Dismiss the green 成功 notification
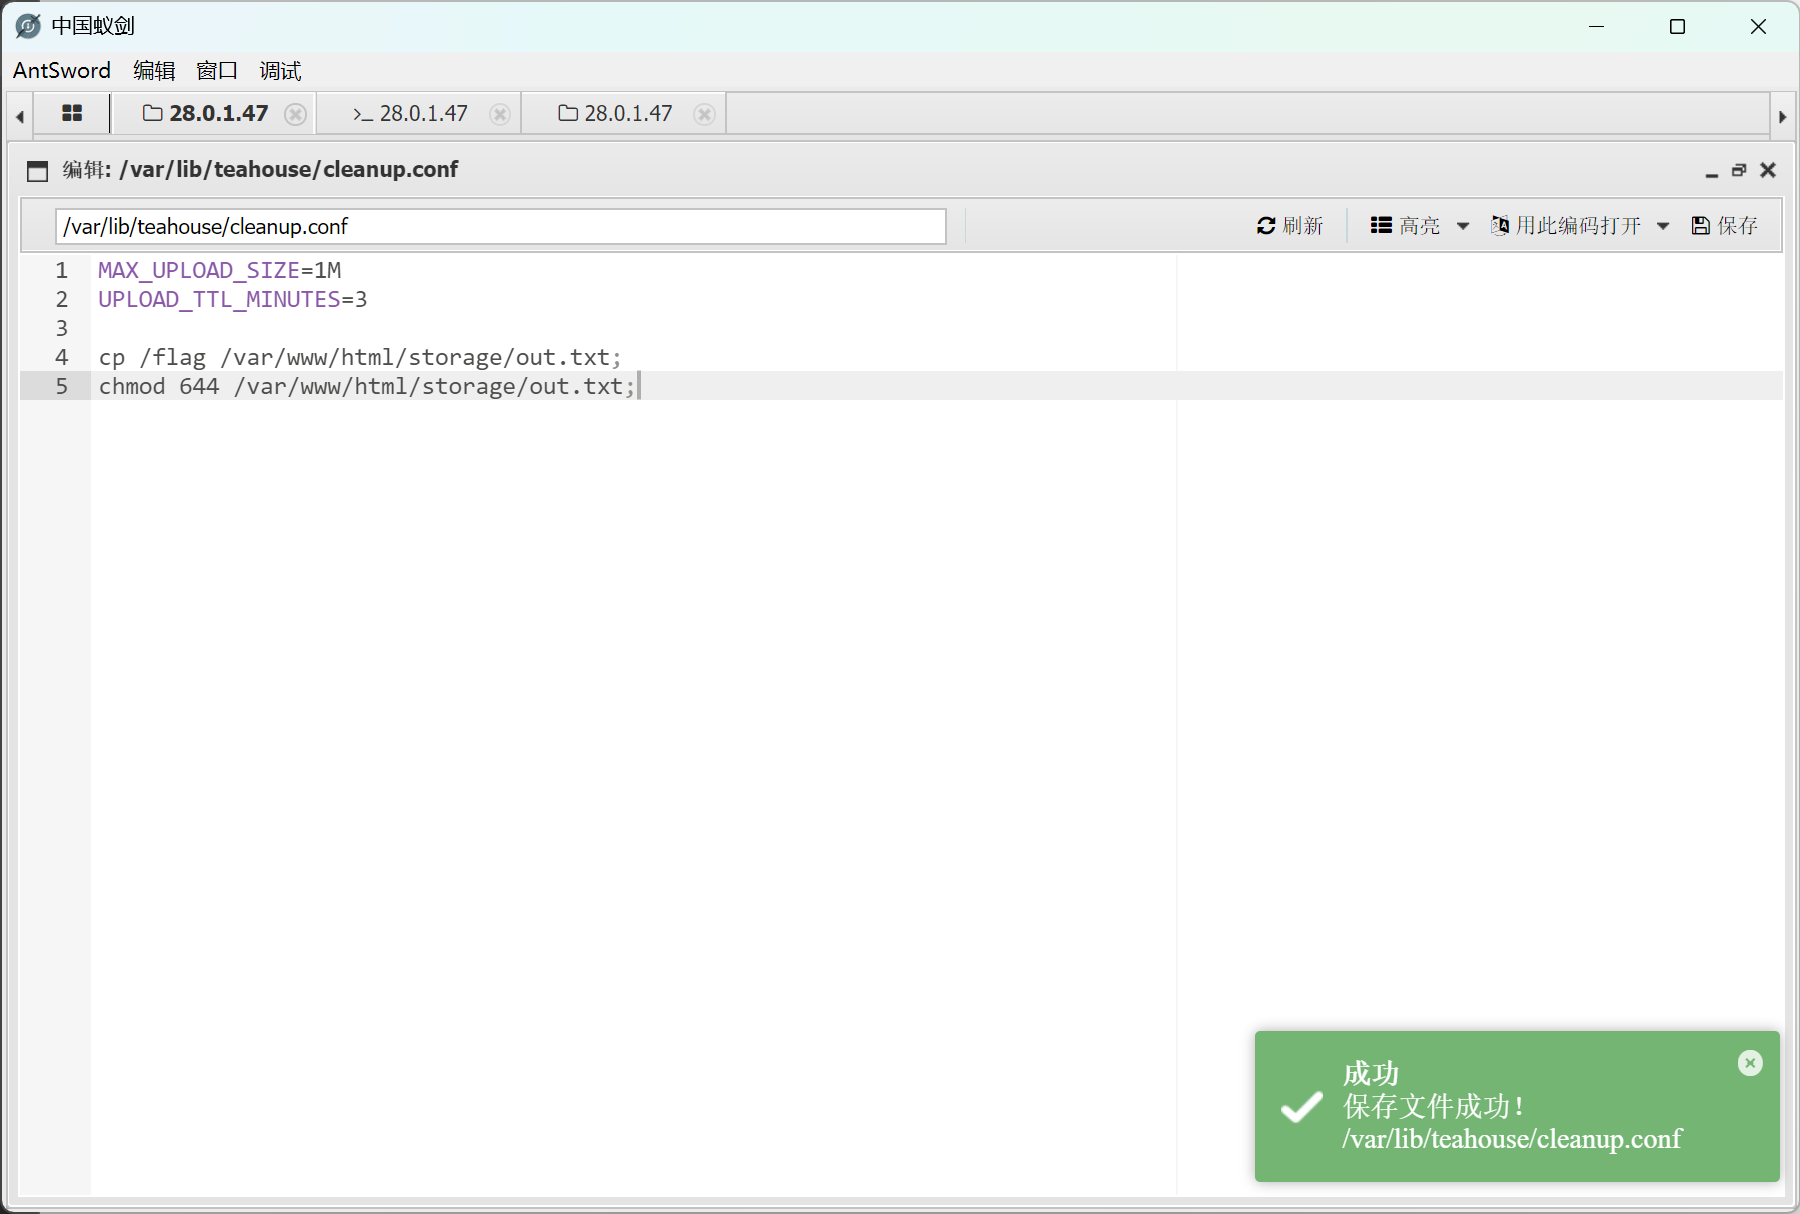Viewport: 1800px width, 1214px height. pos(1750,1063)
